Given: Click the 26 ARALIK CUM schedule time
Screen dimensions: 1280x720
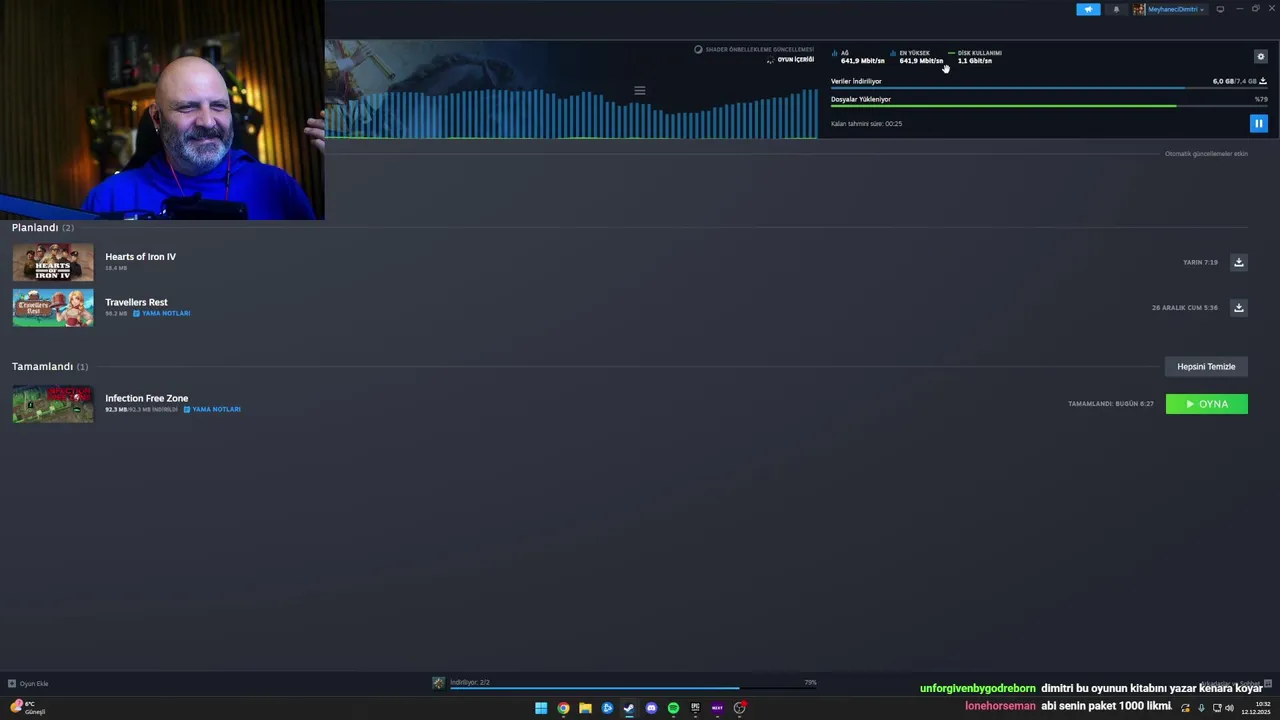Looking at the screenshot, I should [1184, 308].
